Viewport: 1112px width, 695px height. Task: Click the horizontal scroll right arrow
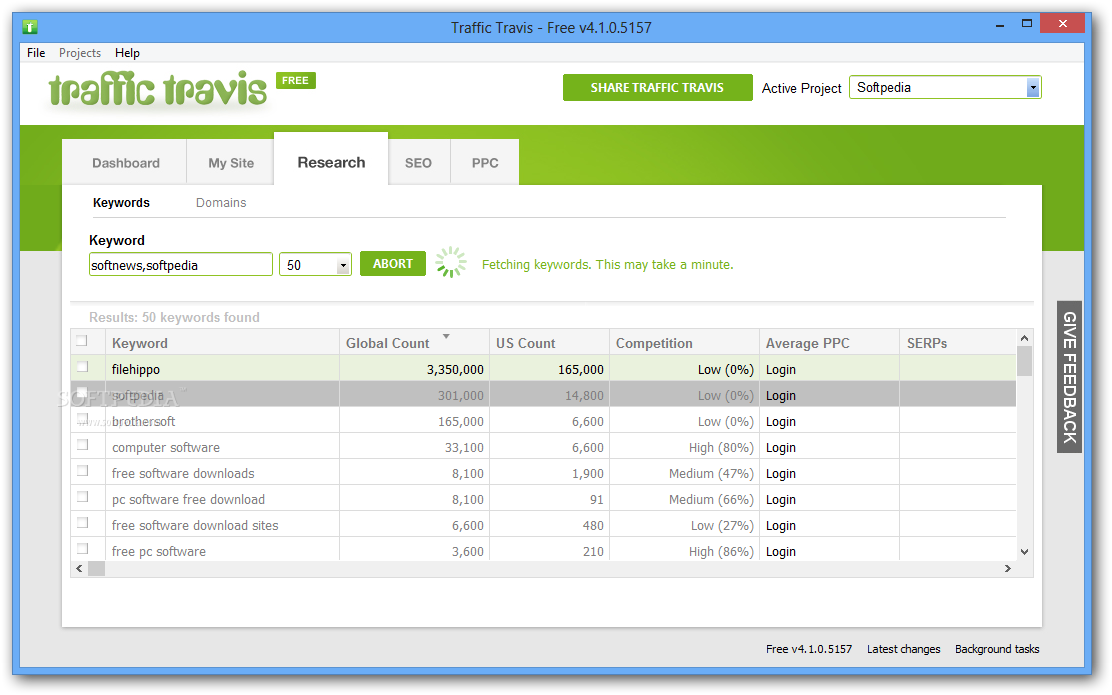1008,569
